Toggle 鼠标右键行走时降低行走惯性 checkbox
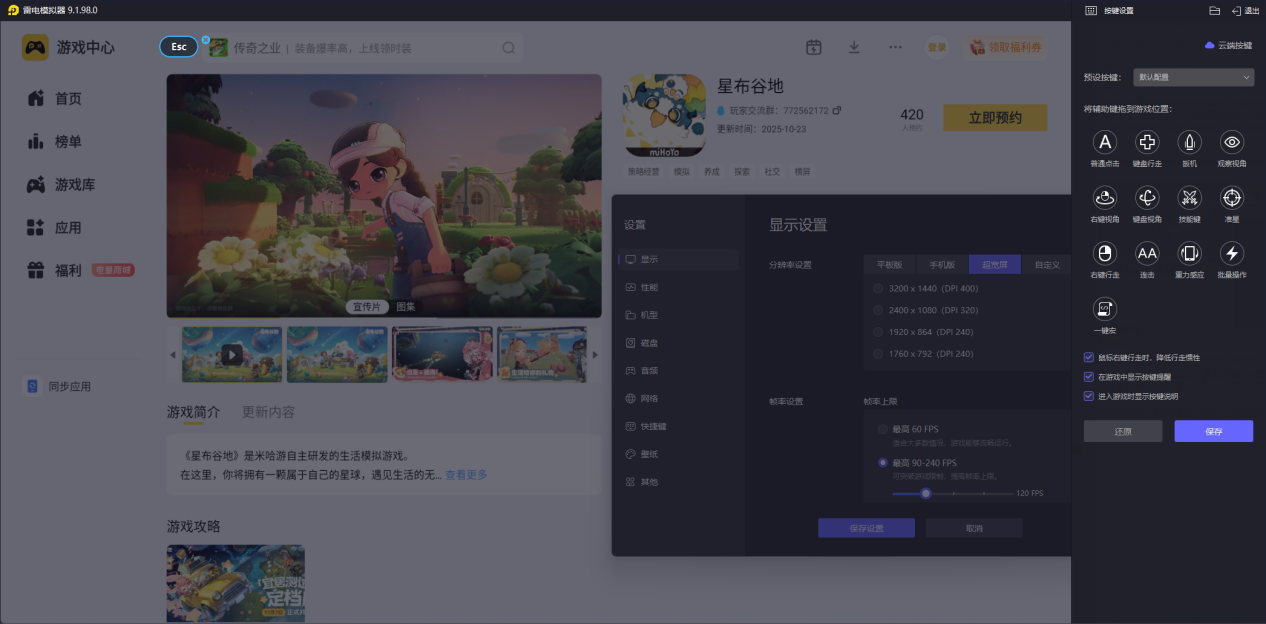This screenshot has width=1266, height=624. pyautogui.click(x=1089, y=357)
